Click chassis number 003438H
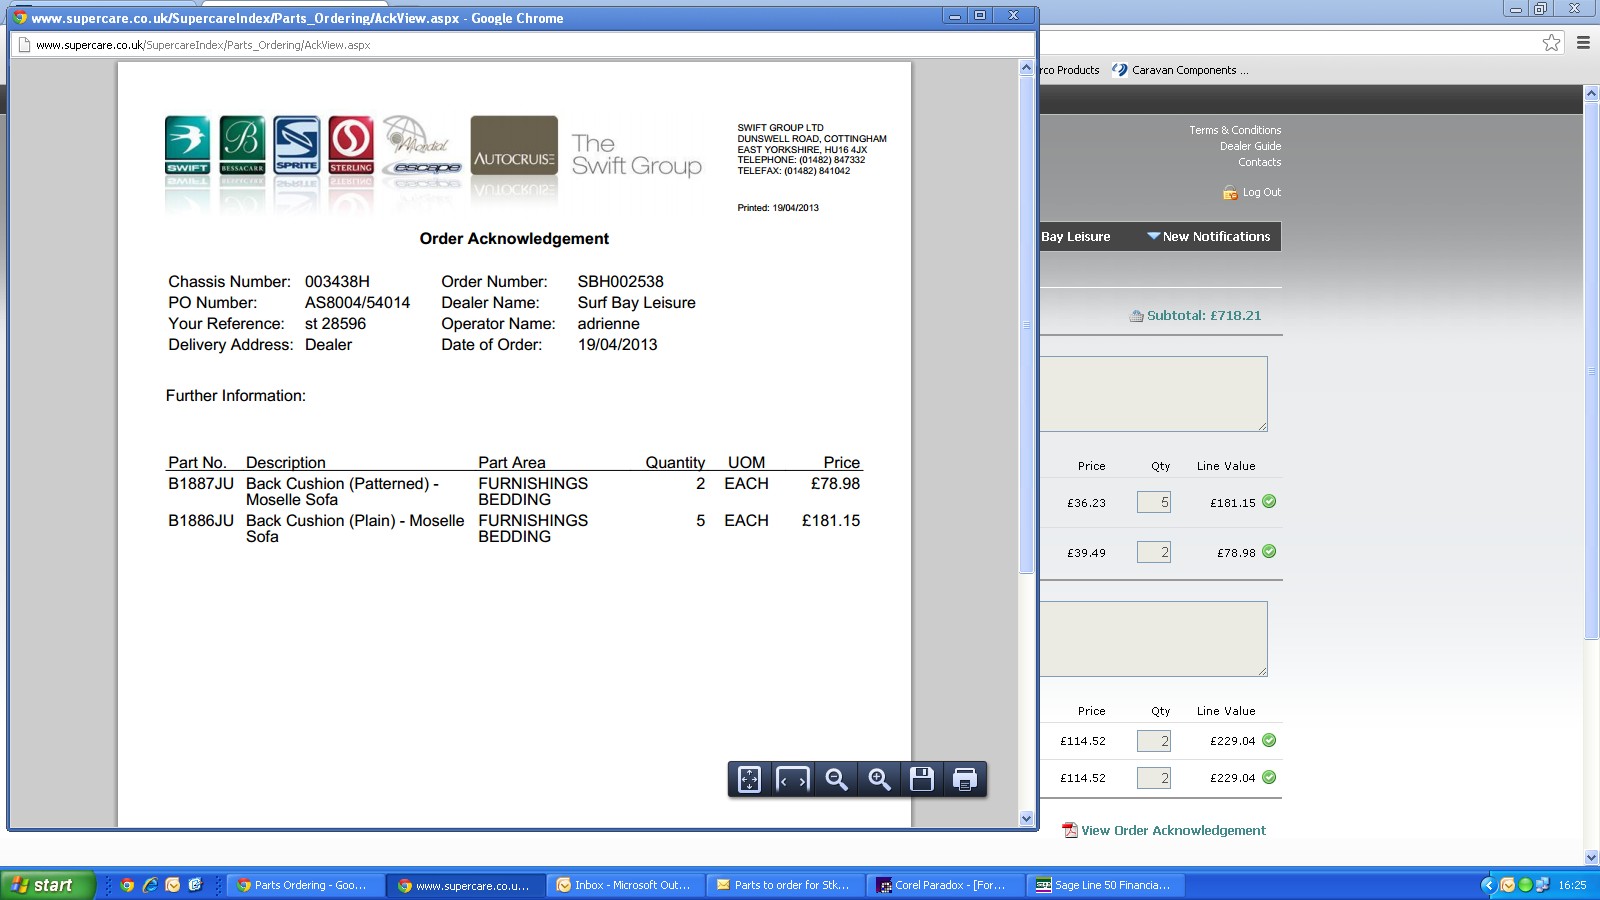The image size is (1600, 900). 337,282
